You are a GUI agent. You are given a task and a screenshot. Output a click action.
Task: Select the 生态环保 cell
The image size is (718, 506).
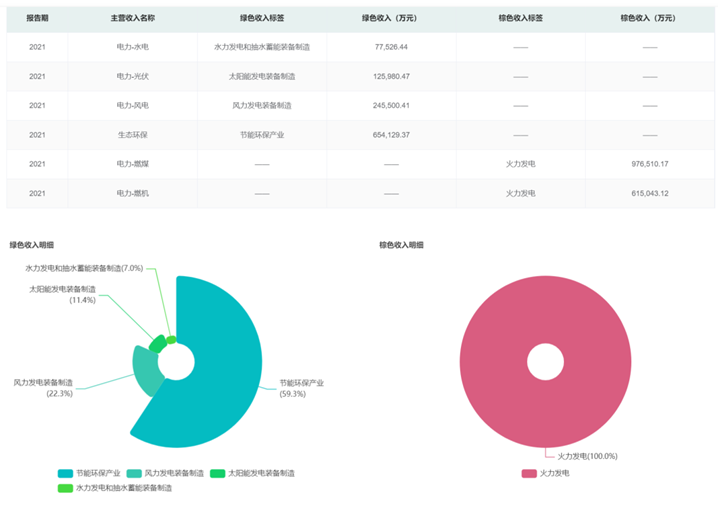[x=132, y=135]
